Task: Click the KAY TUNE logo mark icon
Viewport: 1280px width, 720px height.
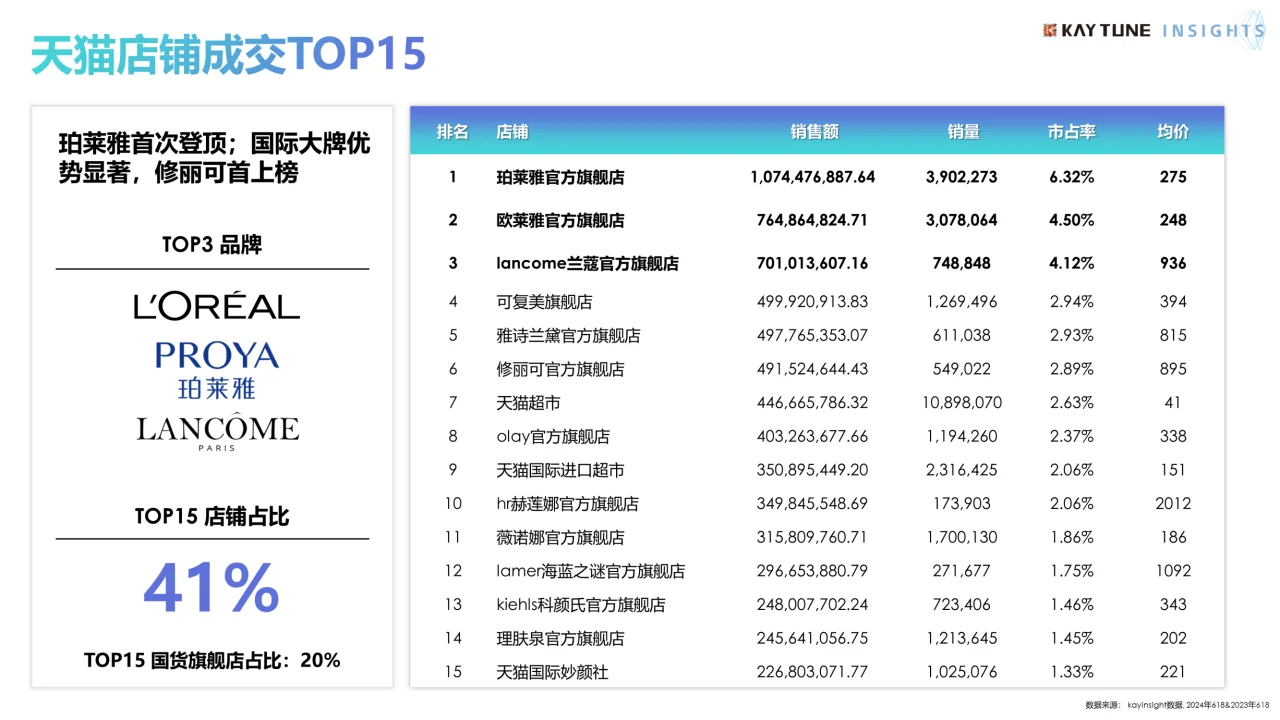Action: [1048, 30]
